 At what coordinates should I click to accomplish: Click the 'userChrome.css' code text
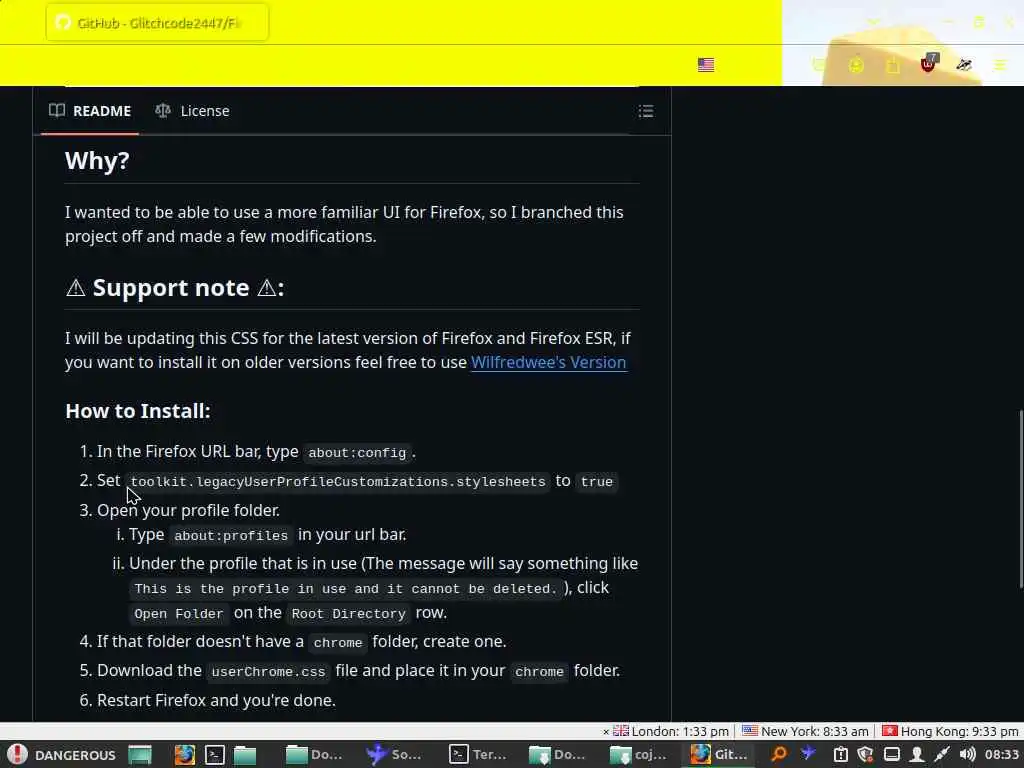click(268, 671)
